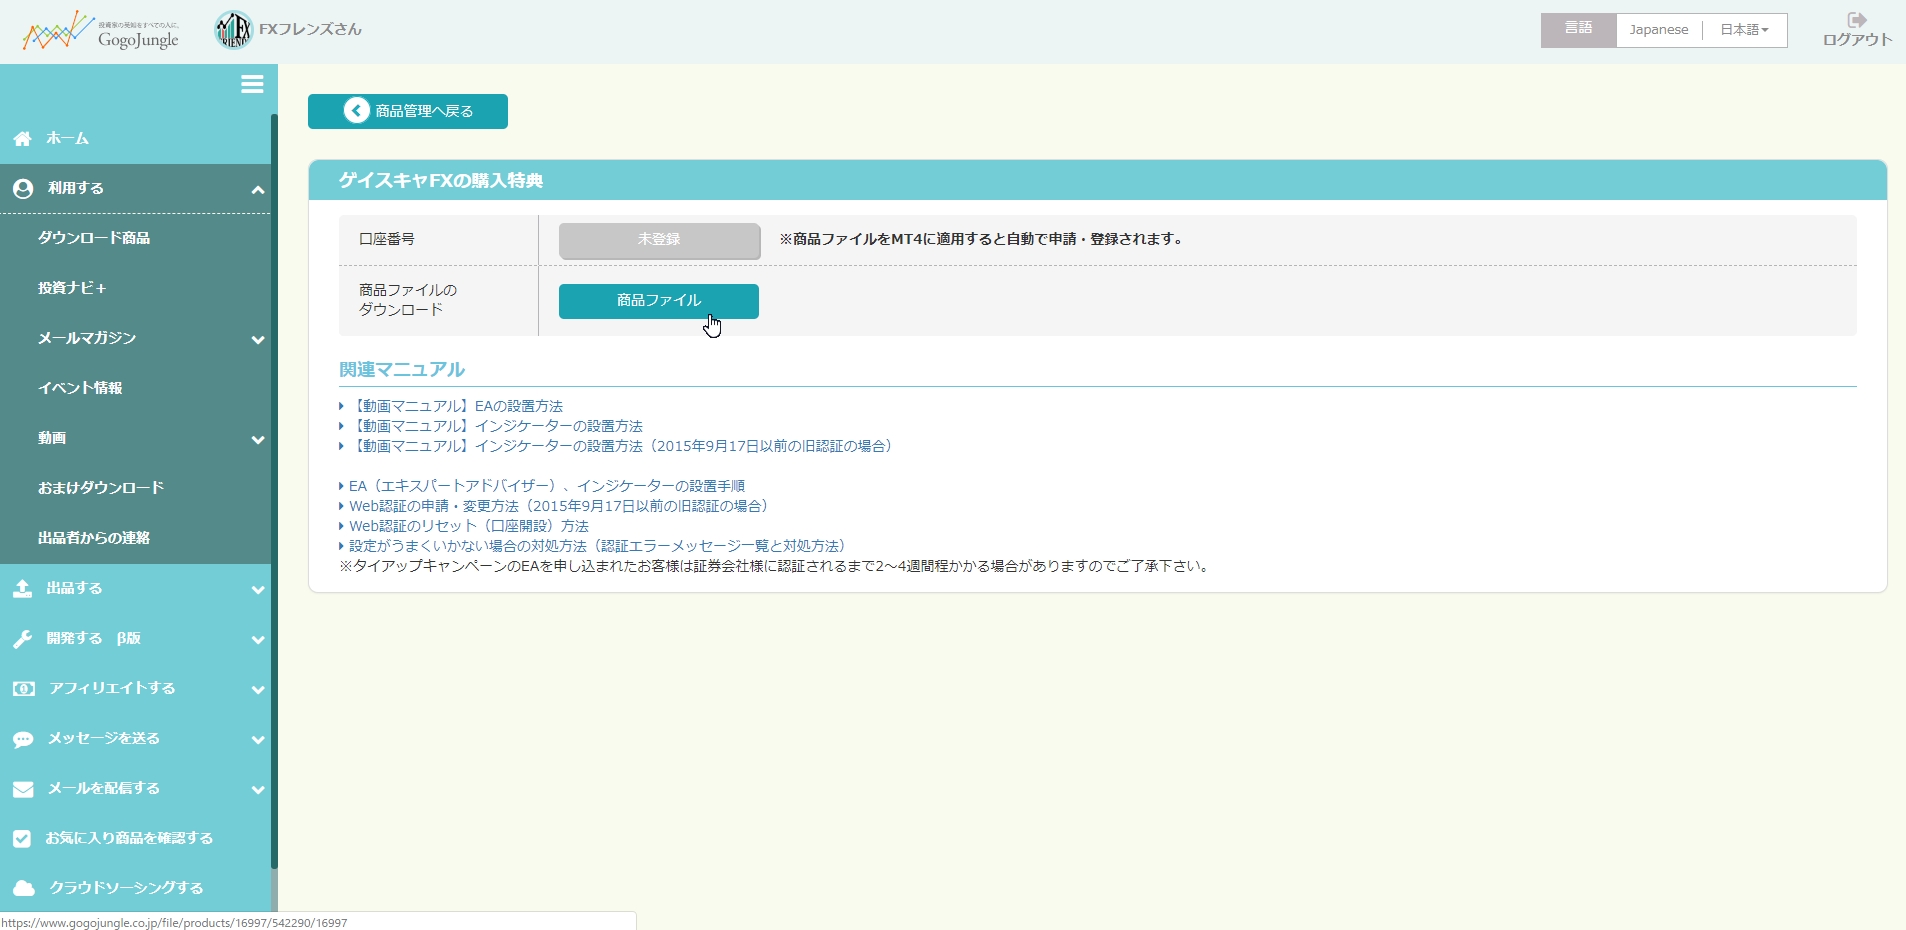Click the sidebar vertical scrollbar
This screenshot has width=1906, height=930.
tap(274, 490)
